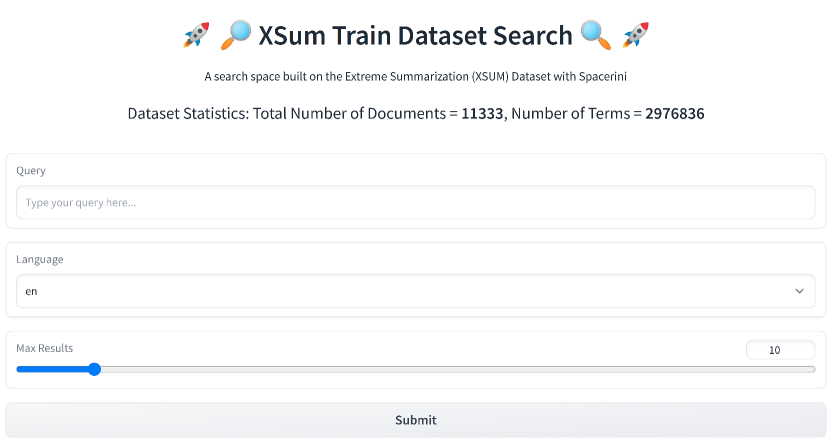The width and height of the screenshot is (830, 443).
Task: Click the left magnifying glass emoji
Action: click(x=235, y=36)
